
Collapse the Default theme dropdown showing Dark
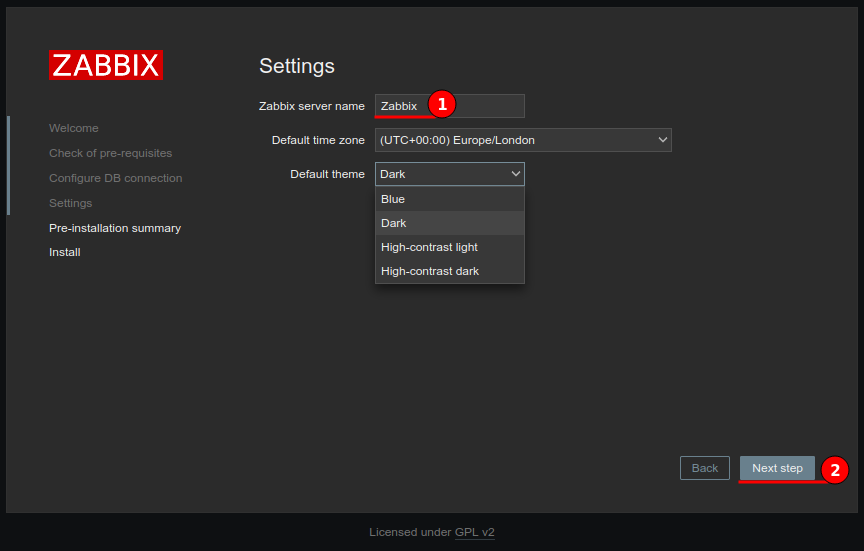click(x=450, y=174)
